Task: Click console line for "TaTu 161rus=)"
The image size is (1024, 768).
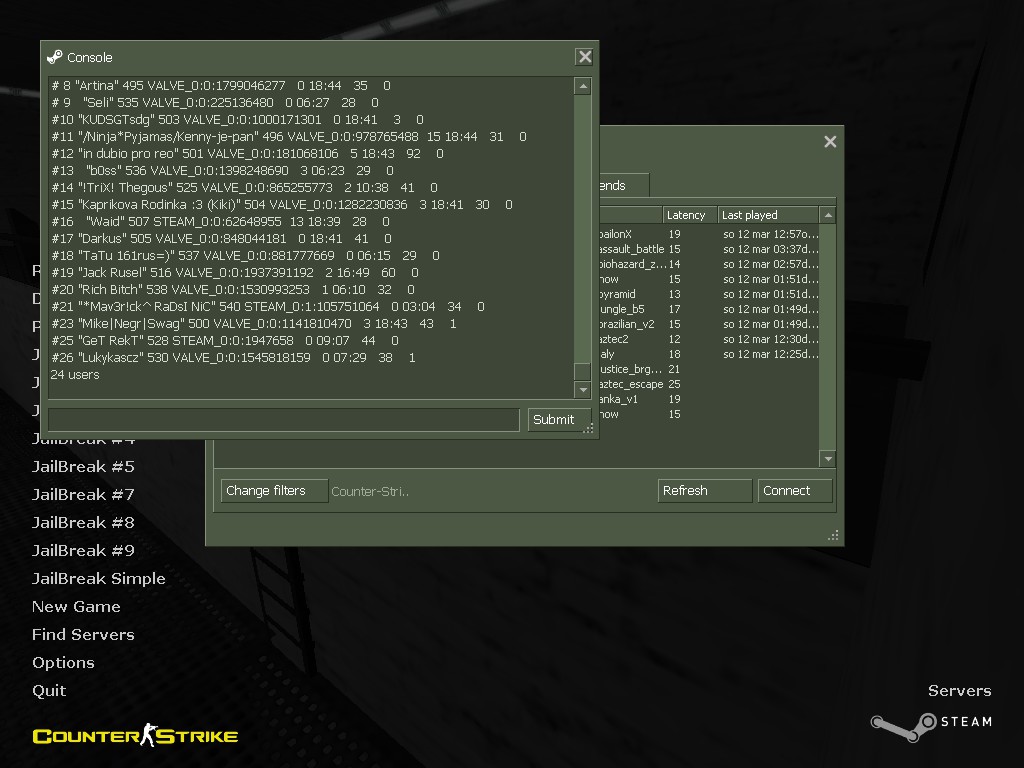Action: click(x=246, y=255)
